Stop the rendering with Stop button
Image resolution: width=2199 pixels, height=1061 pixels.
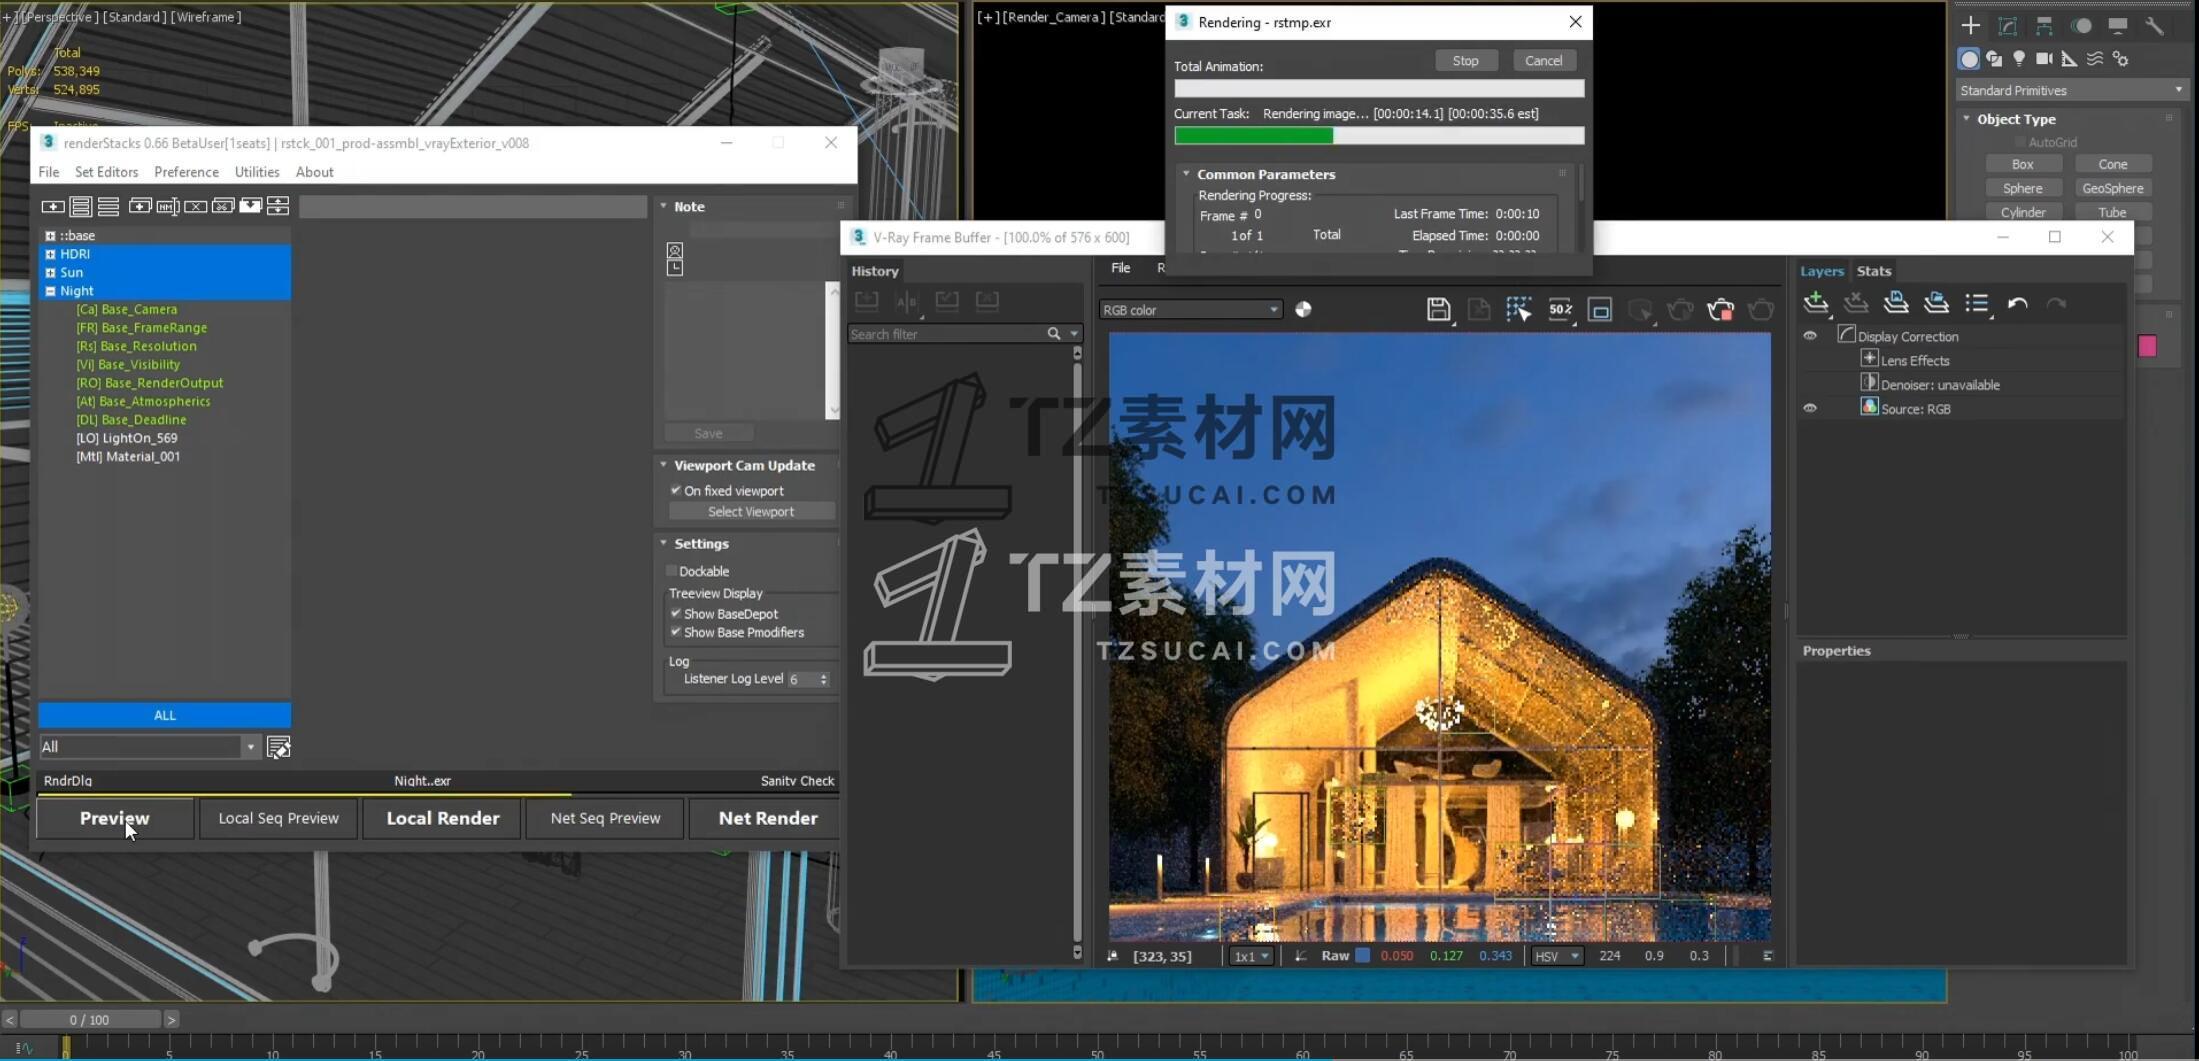[1465, 60]
